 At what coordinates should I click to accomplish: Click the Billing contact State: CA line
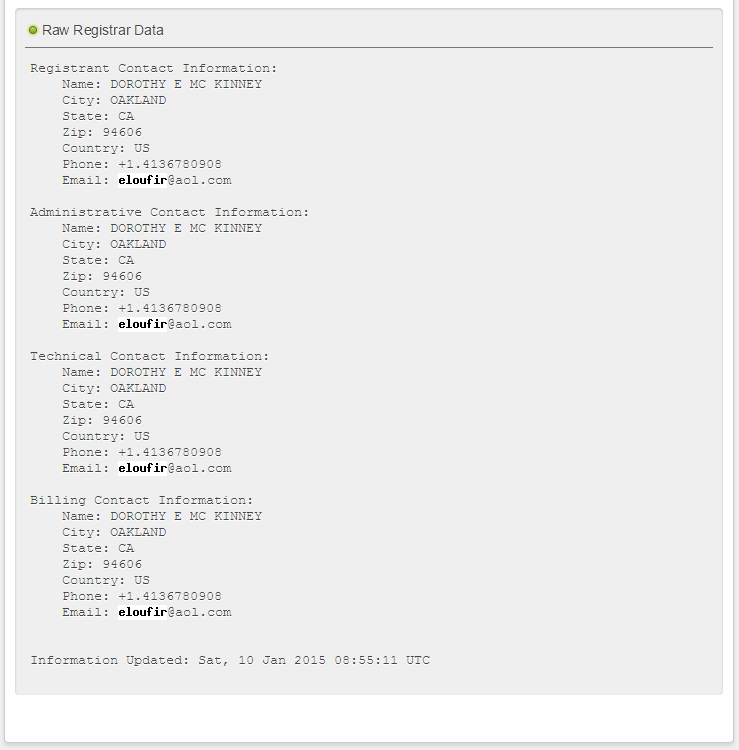(98, 548)
